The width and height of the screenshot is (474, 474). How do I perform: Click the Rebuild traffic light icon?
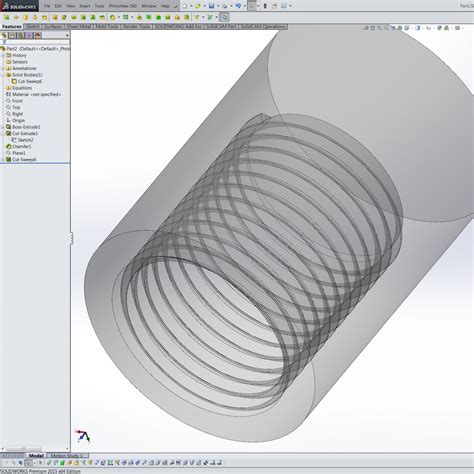[x=265, y=6]
